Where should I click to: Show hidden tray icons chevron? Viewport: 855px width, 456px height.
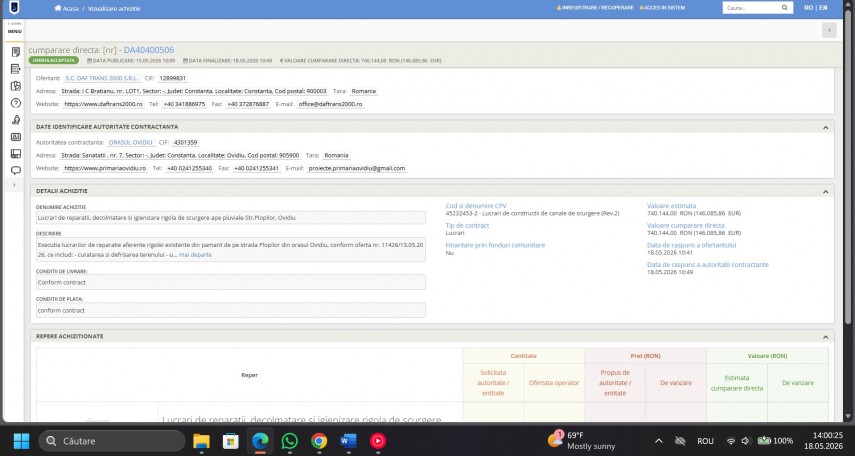point(659,441)
